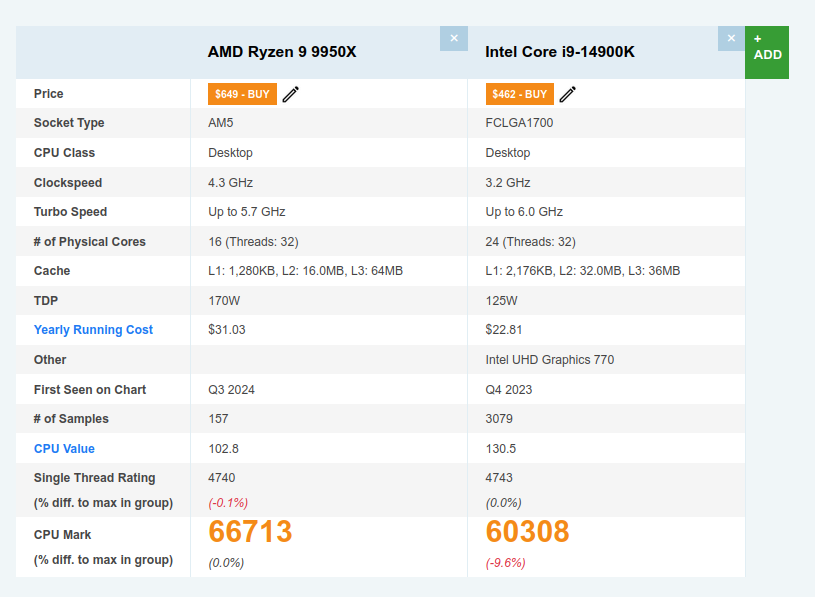Click the Q4 2023 first seen value
Image resolution: width=815 pixels, height=597 pixels.
[509, 390]
